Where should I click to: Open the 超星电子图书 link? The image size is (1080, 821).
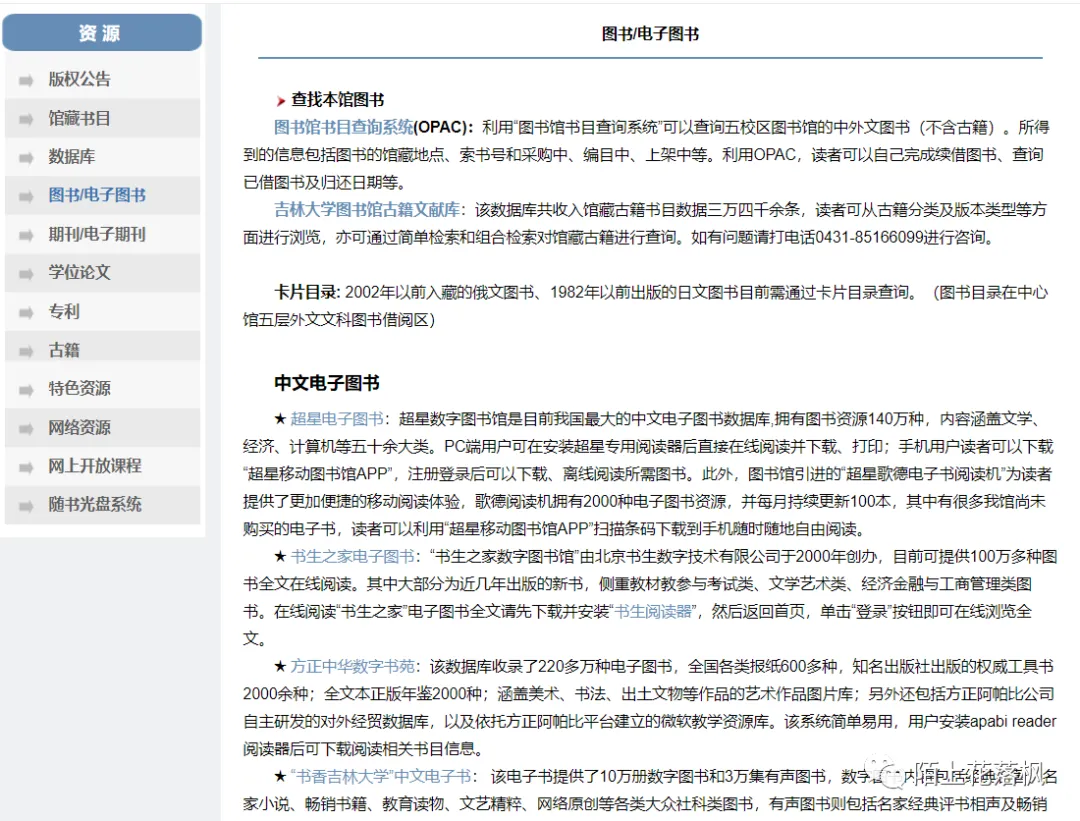[337, 419]
